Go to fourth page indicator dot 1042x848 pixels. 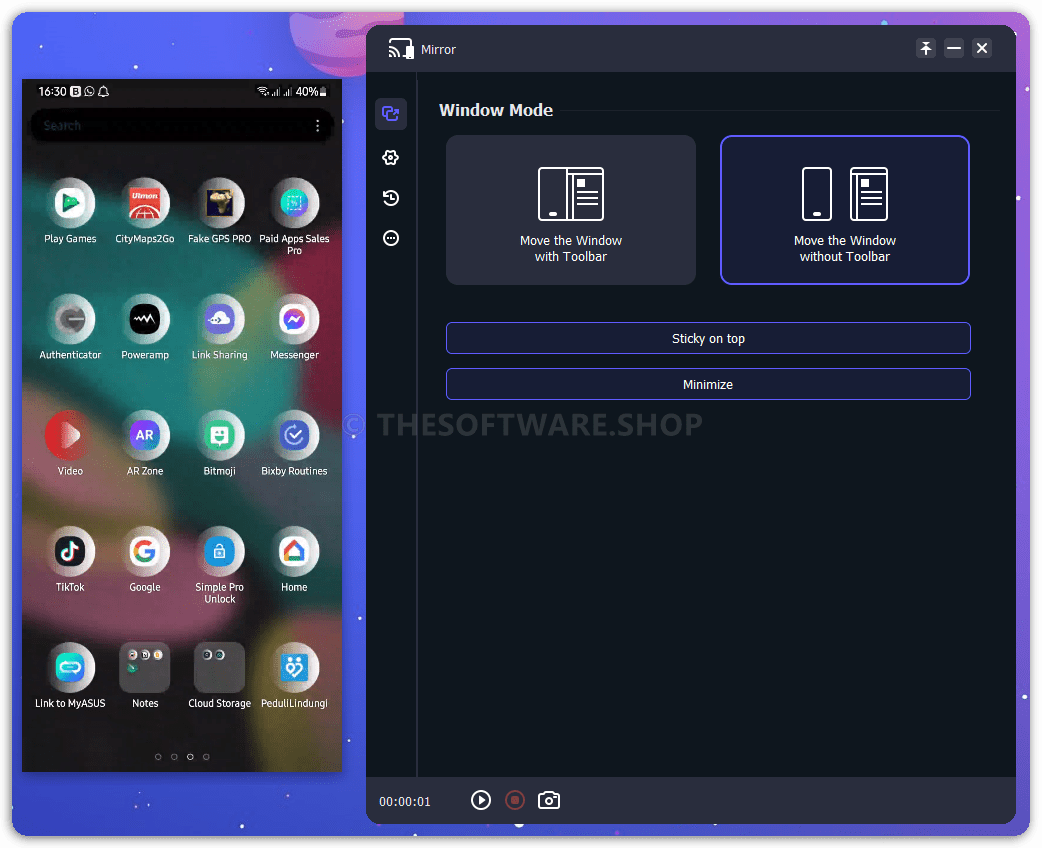pos(206,757)
